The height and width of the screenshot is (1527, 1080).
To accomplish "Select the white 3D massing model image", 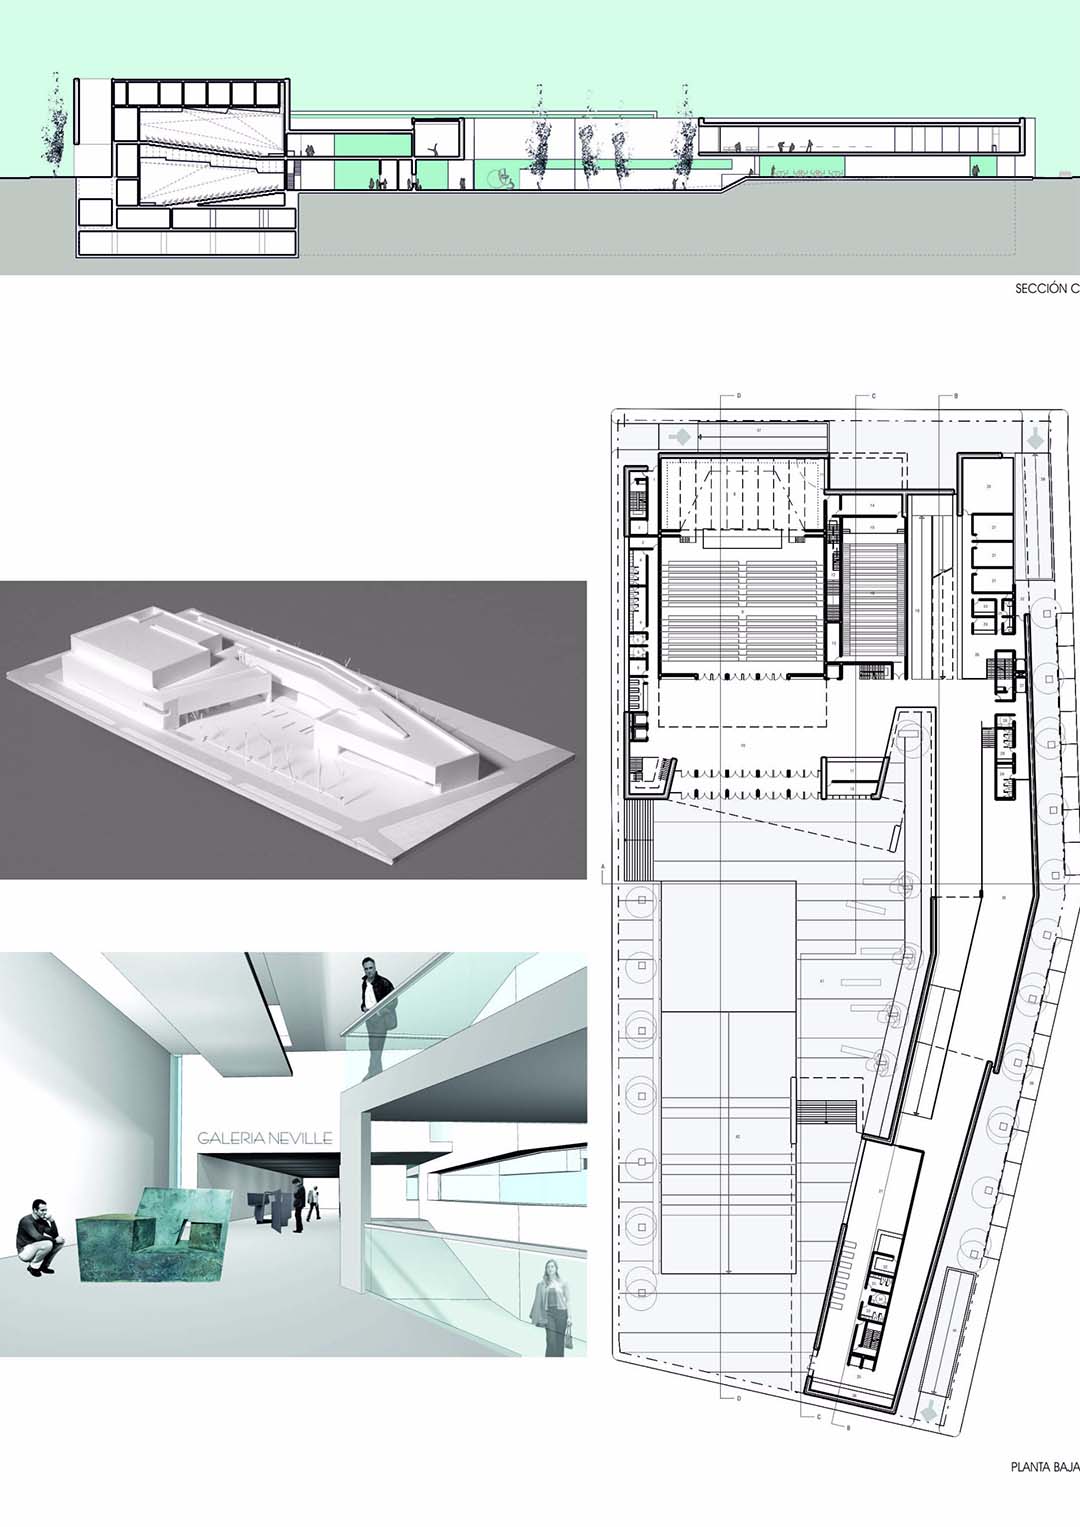I will pyautogui.click(x=292, y=729).
